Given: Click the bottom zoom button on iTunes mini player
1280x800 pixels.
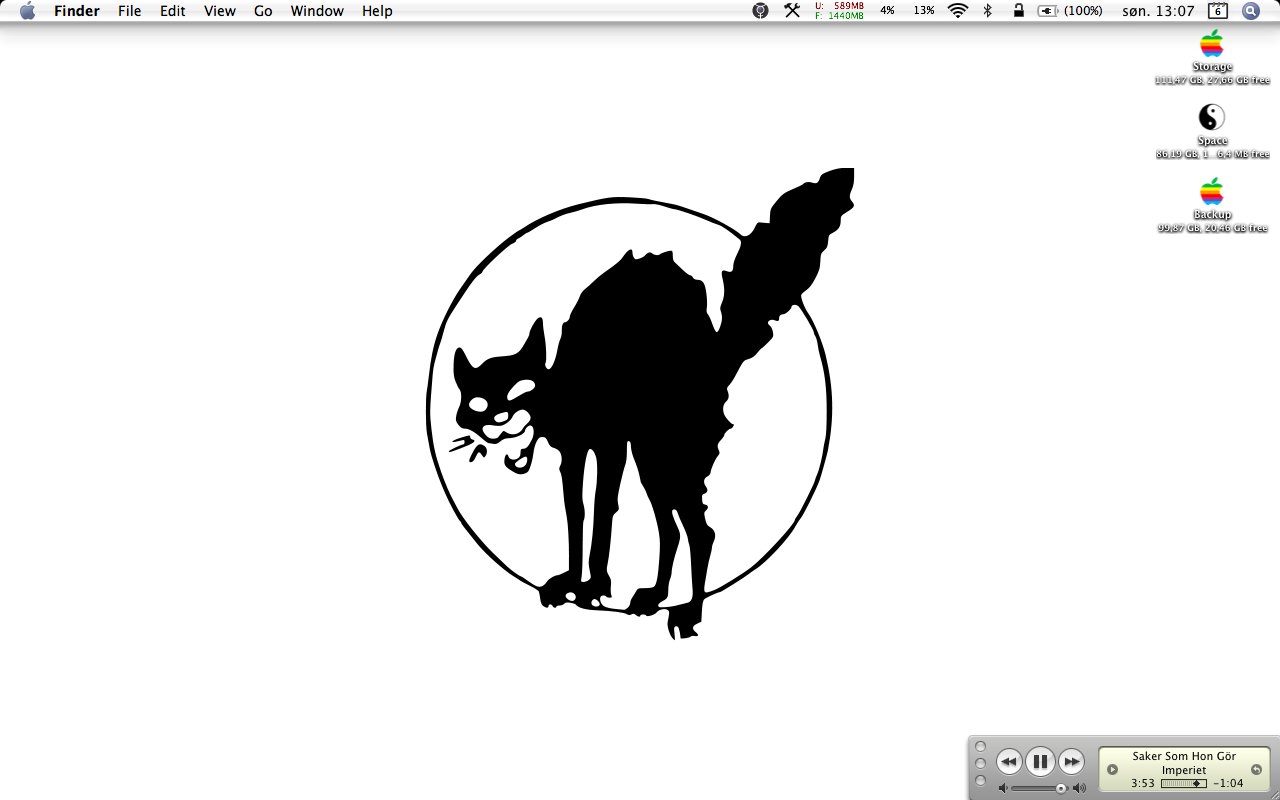Looking at the screenshot, I should pos(980,780).
